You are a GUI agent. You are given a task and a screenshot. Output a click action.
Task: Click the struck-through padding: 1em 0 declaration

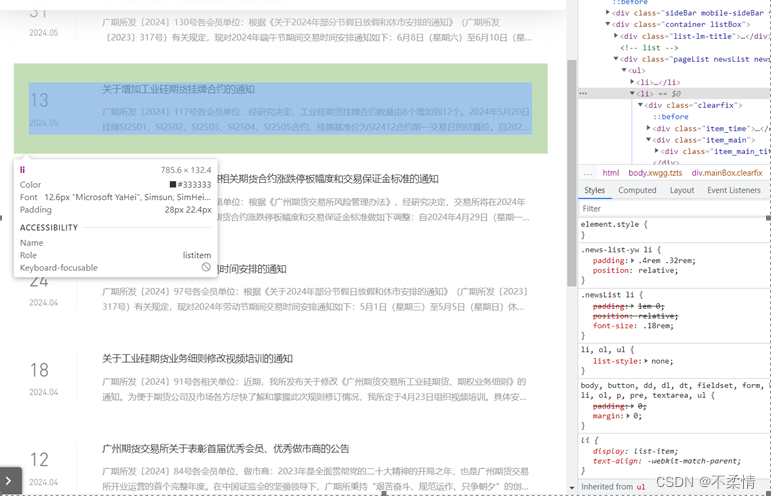(628, 306)
